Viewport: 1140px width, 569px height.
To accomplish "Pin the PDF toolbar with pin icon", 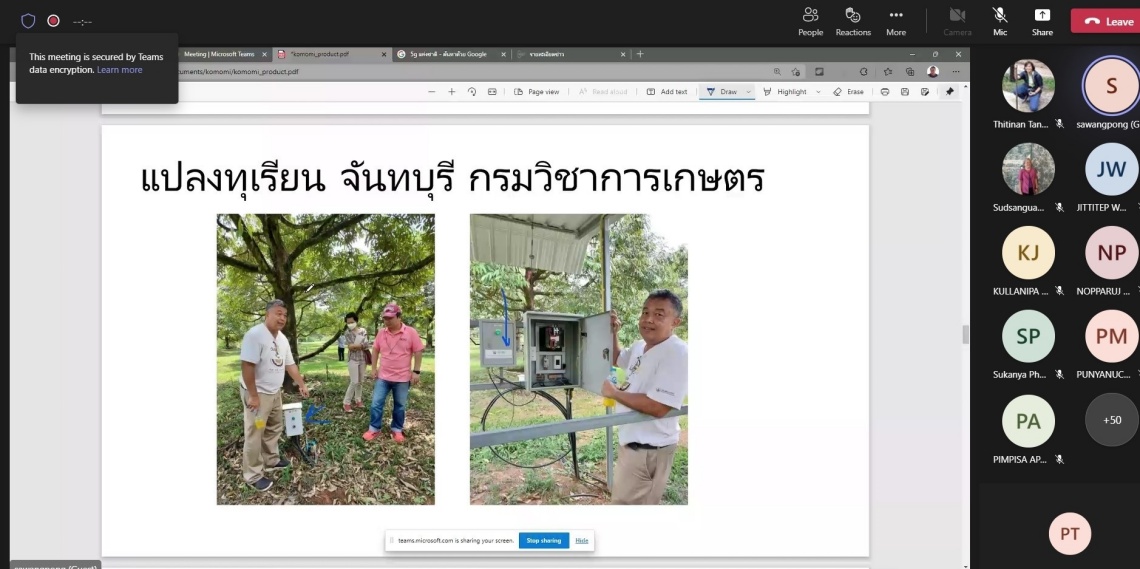I will click(x=949, y=92).
